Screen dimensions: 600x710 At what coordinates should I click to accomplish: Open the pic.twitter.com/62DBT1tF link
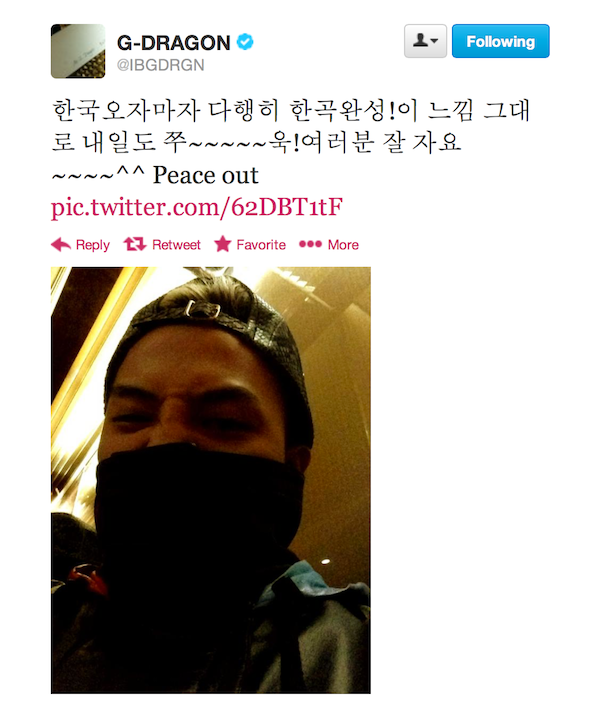197,207
